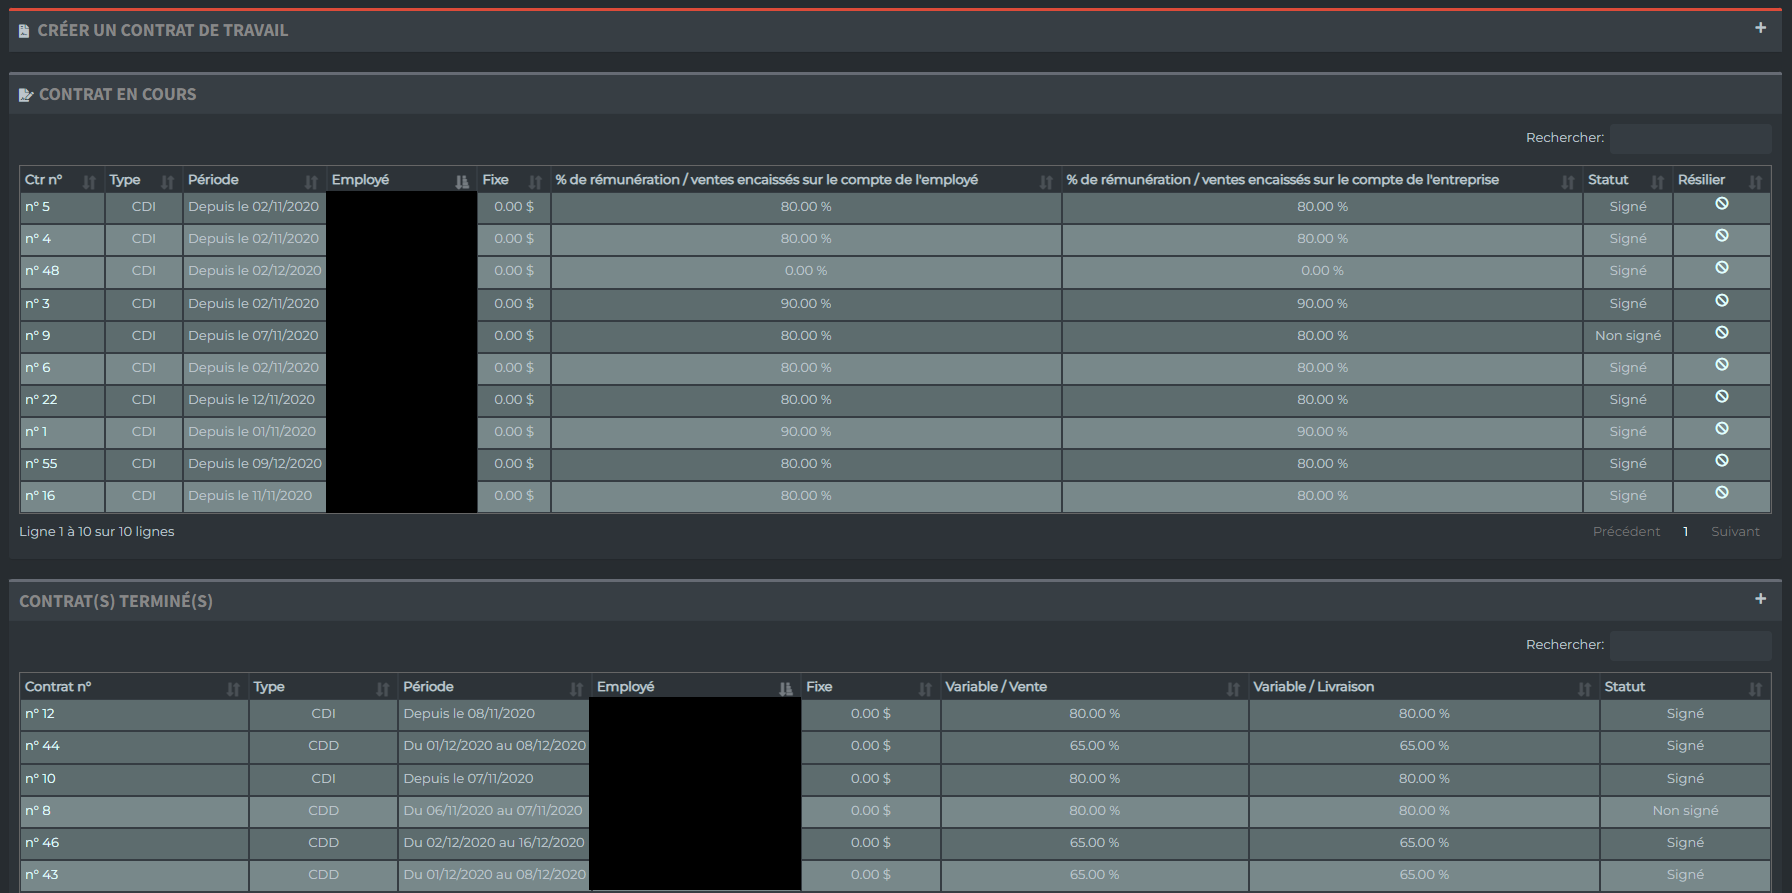Viewport: 1792px width, 893px height.
Task: Sort by employee account remuneration percentage column
Action: pos(805,179)
